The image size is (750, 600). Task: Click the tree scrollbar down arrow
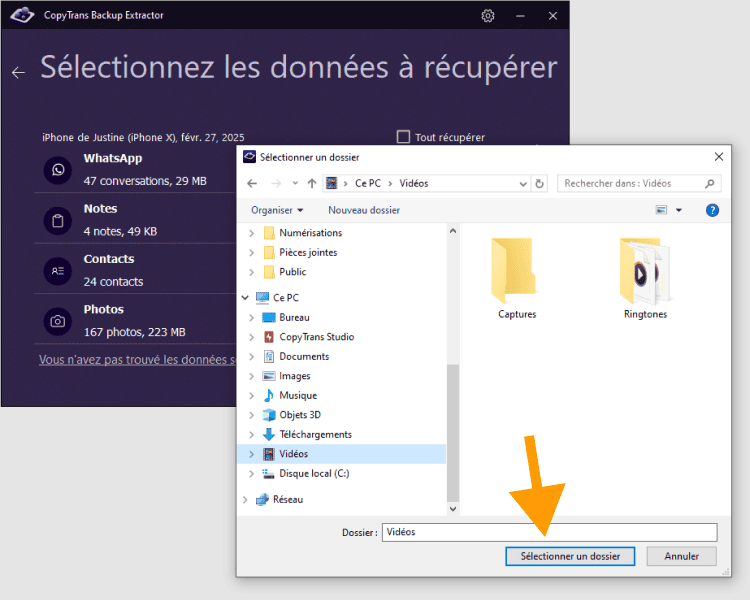(x=453, y=509)
